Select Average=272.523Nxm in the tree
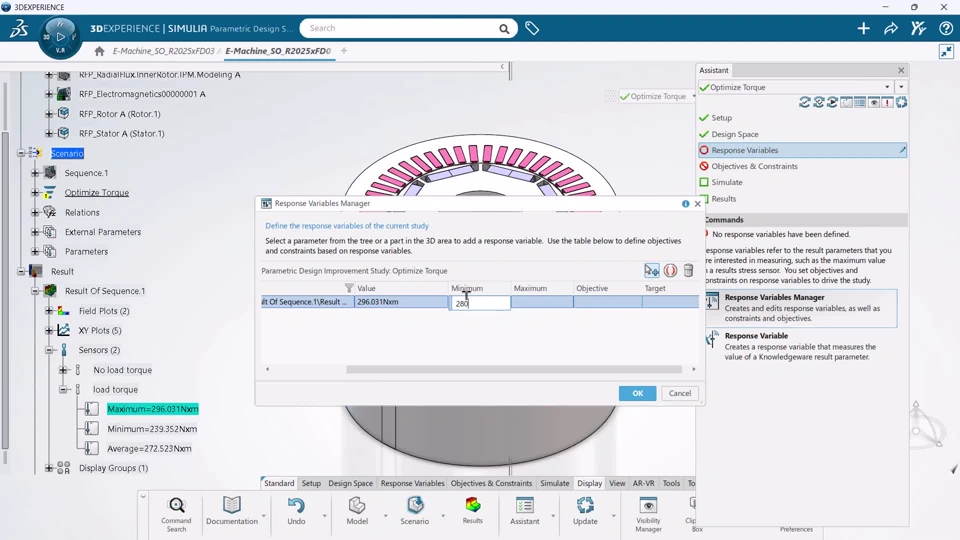Viewport: 960px width, 540px height. [149, 449]
